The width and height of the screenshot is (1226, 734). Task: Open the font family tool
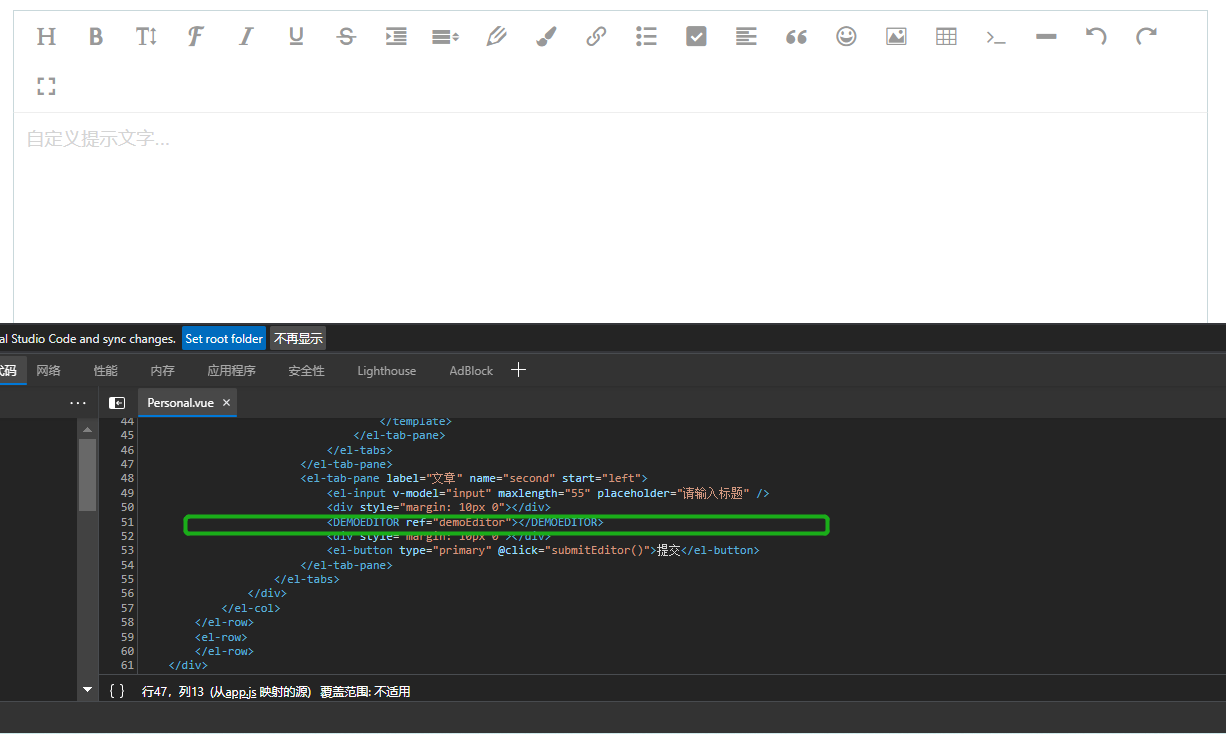[196, 37]
